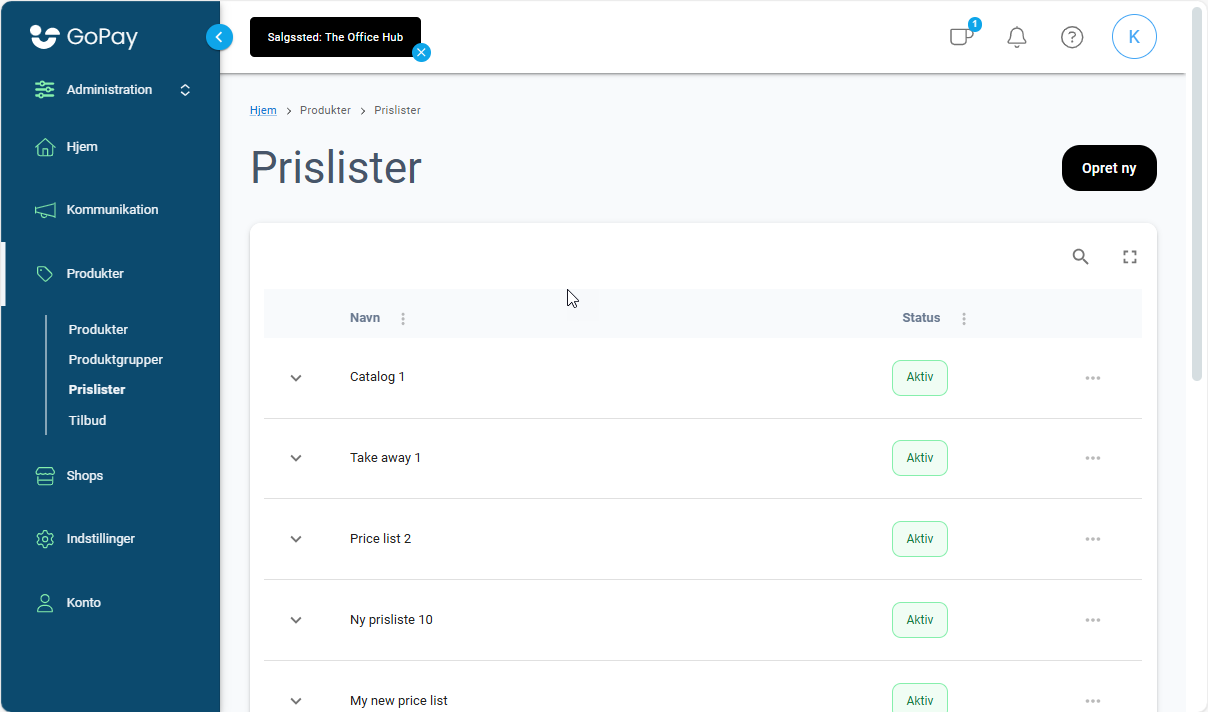Collapse the sidebar with the blue arrow
The height and width of the screenshot is (712, 1208).
219,37
